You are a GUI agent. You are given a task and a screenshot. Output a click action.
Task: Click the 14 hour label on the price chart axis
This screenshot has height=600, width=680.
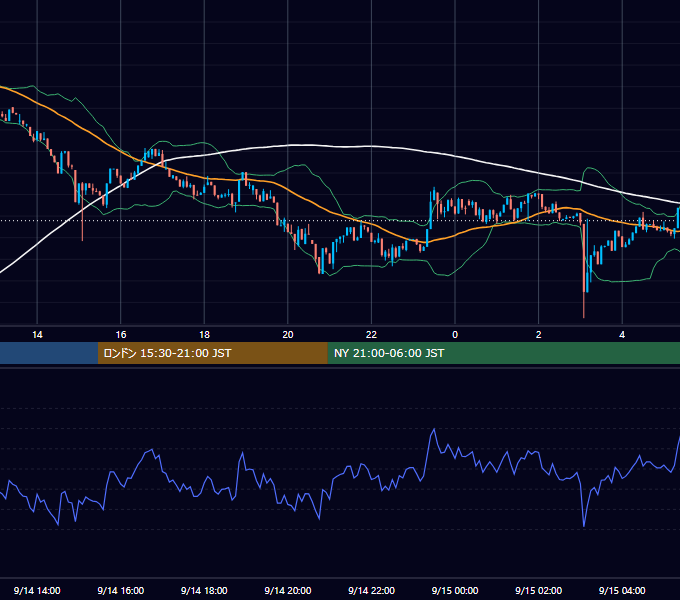pyautogui.click(x=37, y=335)
